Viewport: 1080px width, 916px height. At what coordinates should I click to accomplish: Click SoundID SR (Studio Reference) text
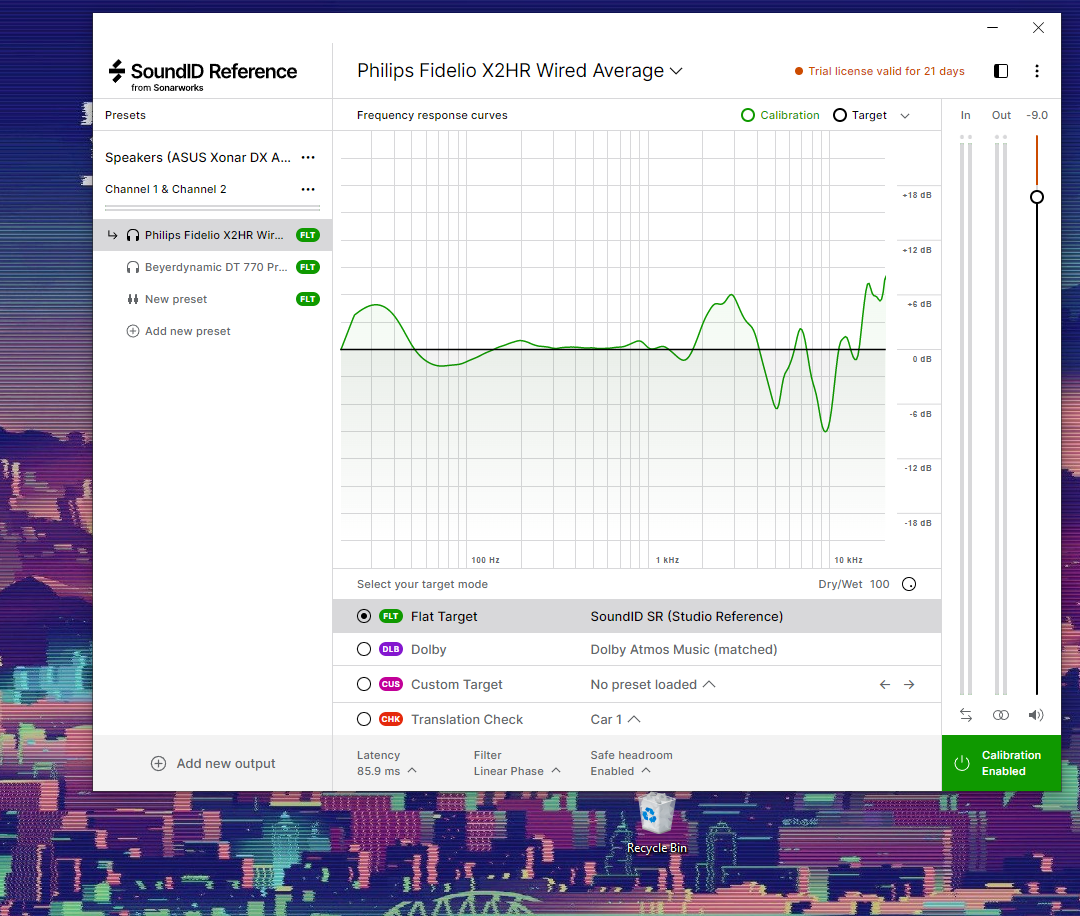(687, 616)
